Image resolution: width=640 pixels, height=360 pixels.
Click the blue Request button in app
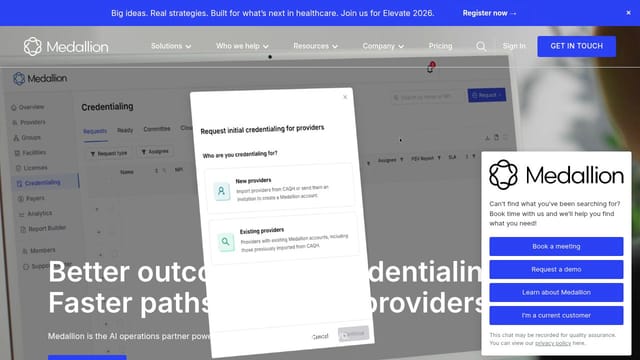tap(487, 95)
